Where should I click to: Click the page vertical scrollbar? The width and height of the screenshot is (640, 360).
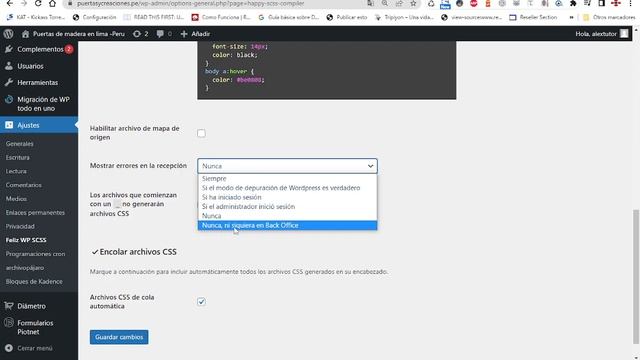click(x=635, y=277)
